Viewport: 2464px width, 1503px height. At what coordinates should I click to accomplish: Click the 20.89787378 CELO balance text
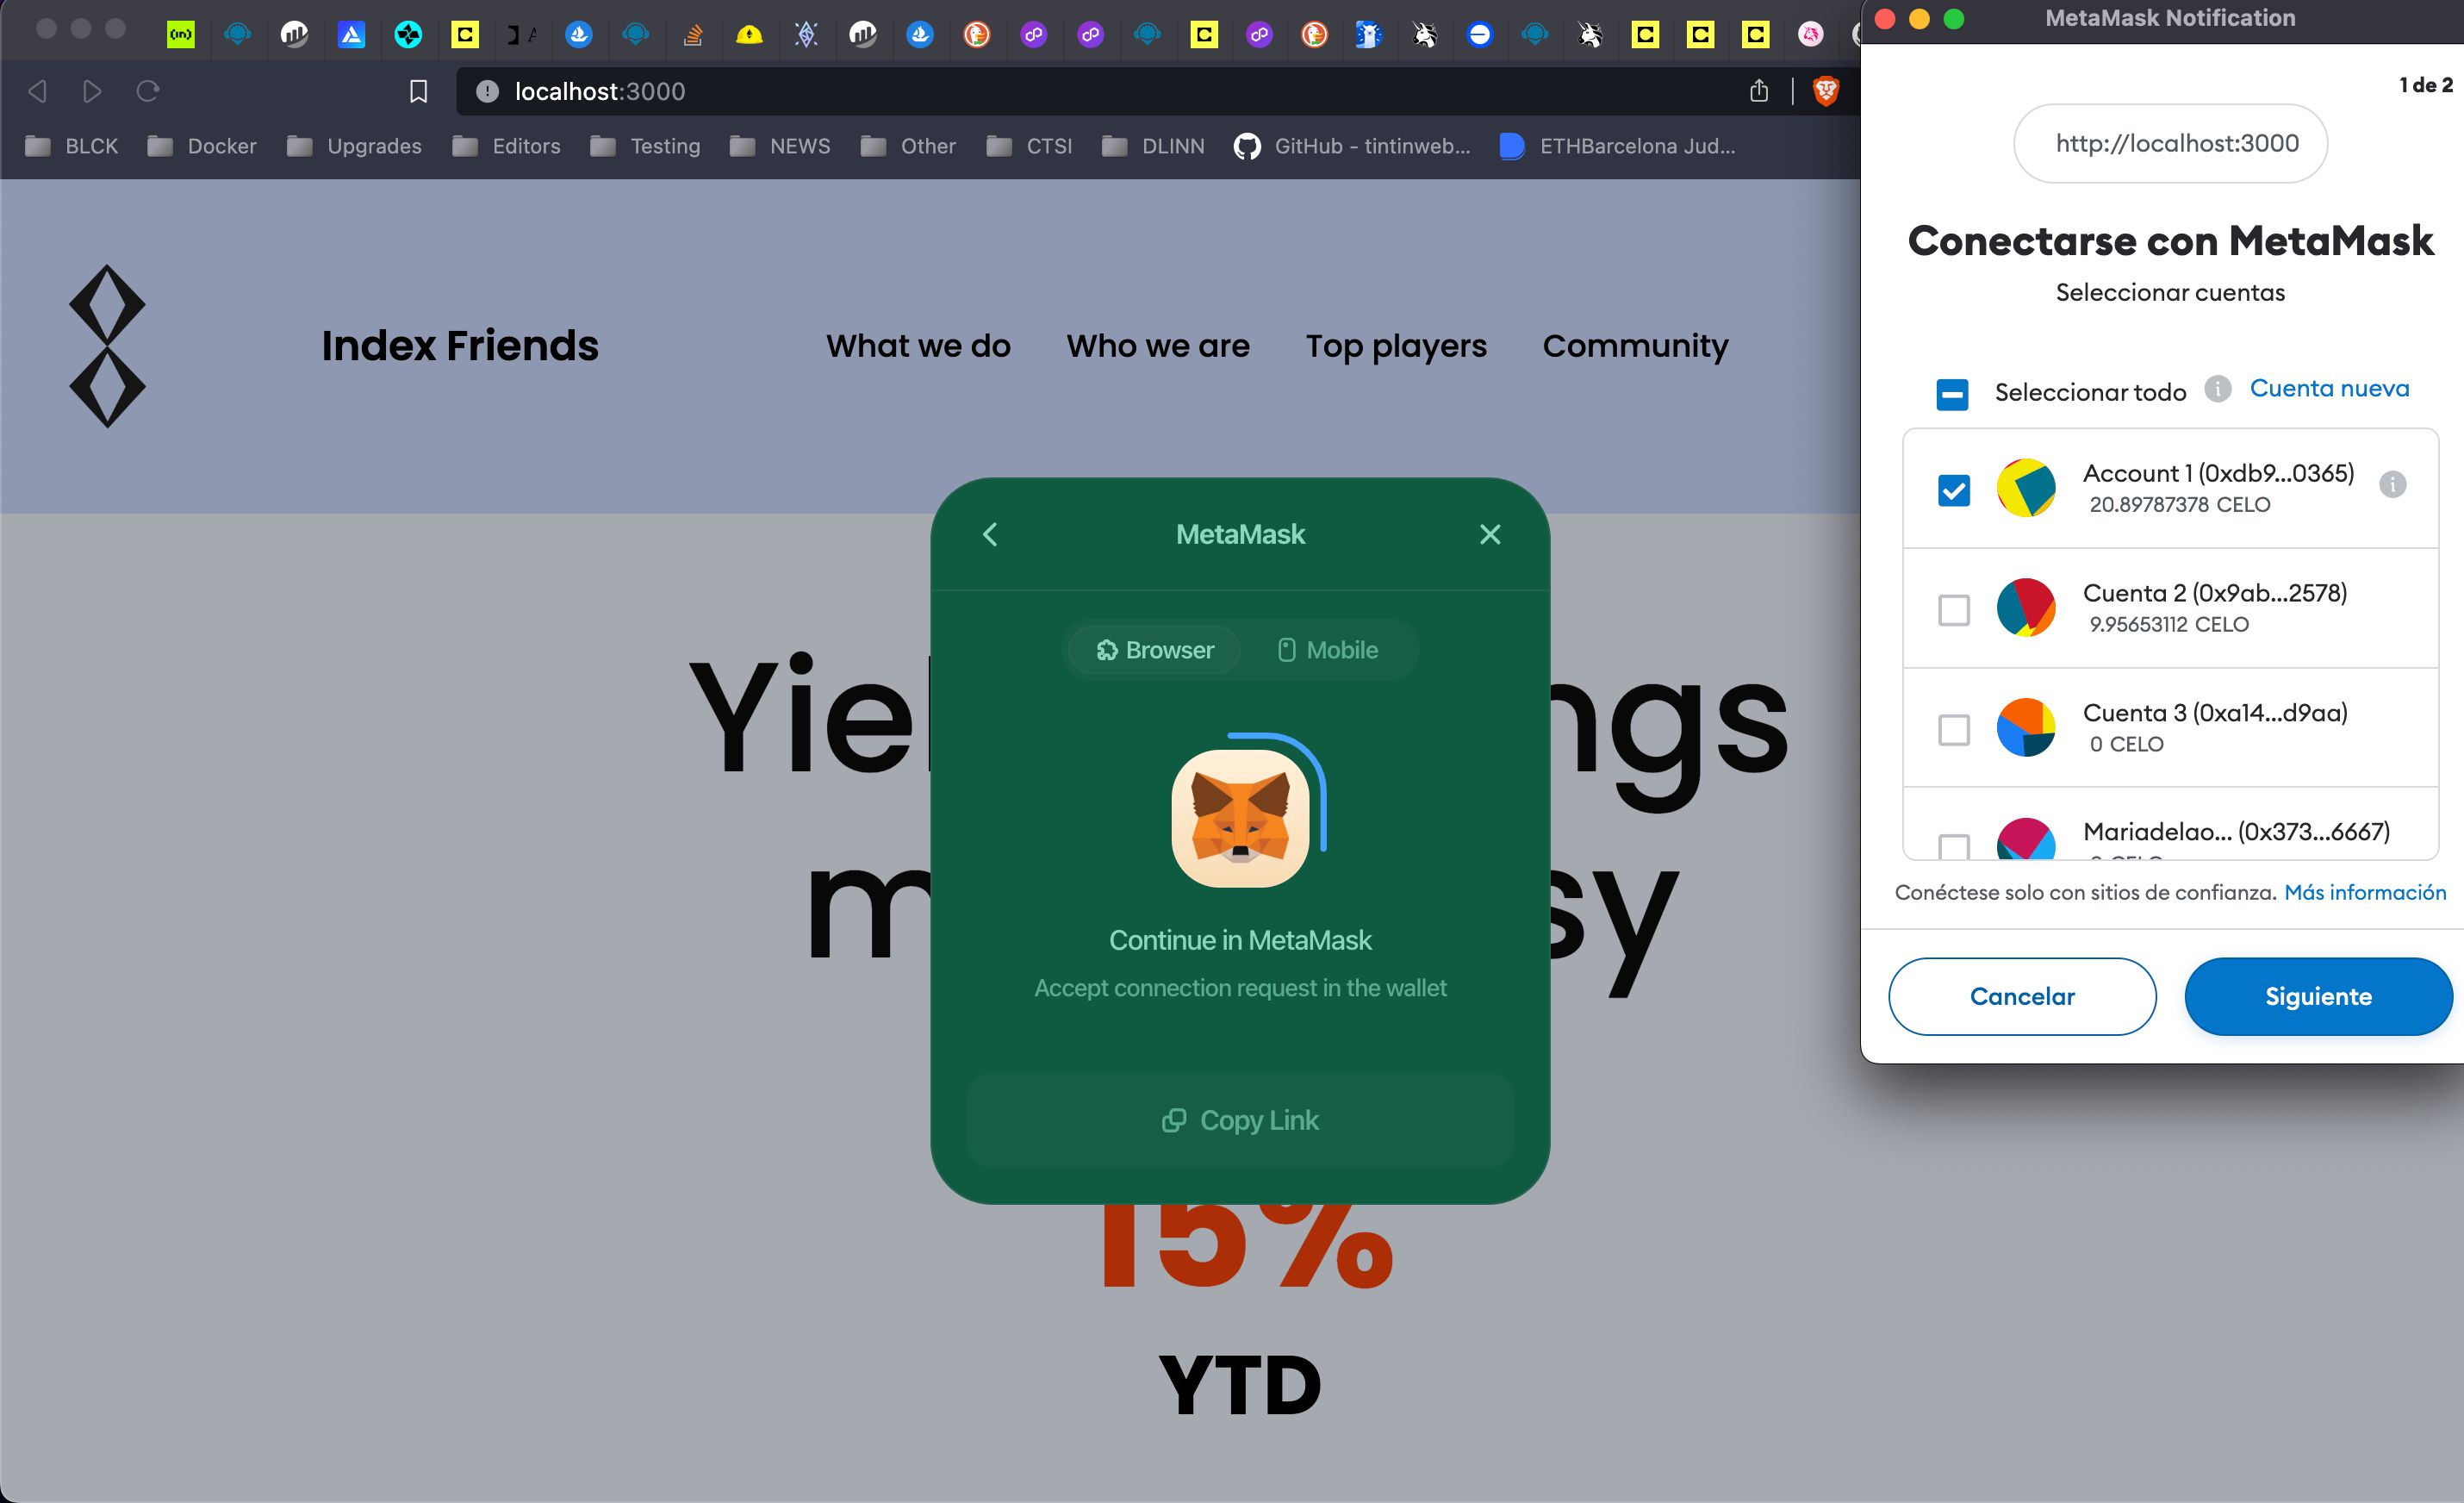(2180, 505)
